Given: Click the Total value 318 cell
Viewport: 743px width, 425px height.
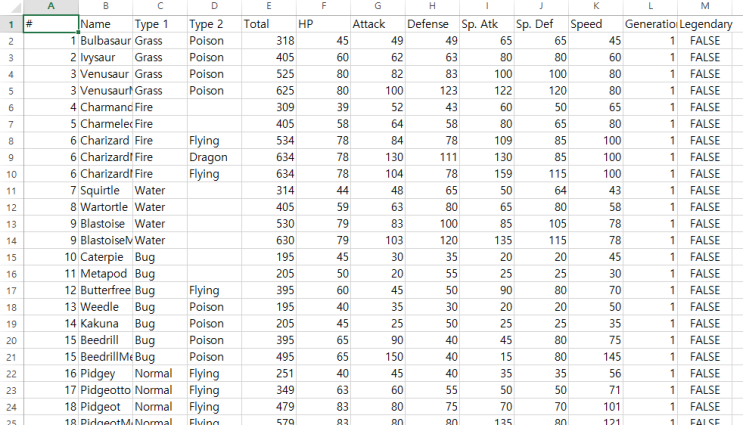Looking at the screenshot, I should click(268, 40).
